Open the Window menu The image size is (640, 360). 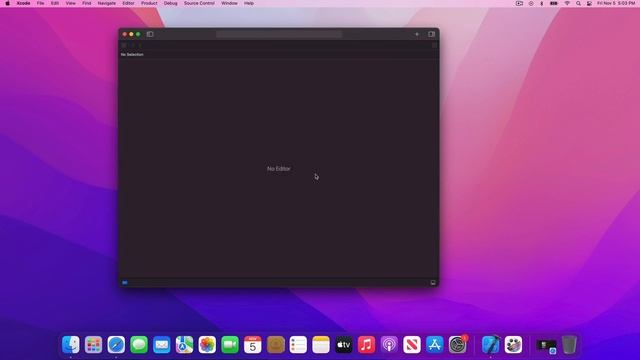click(229, 3)
